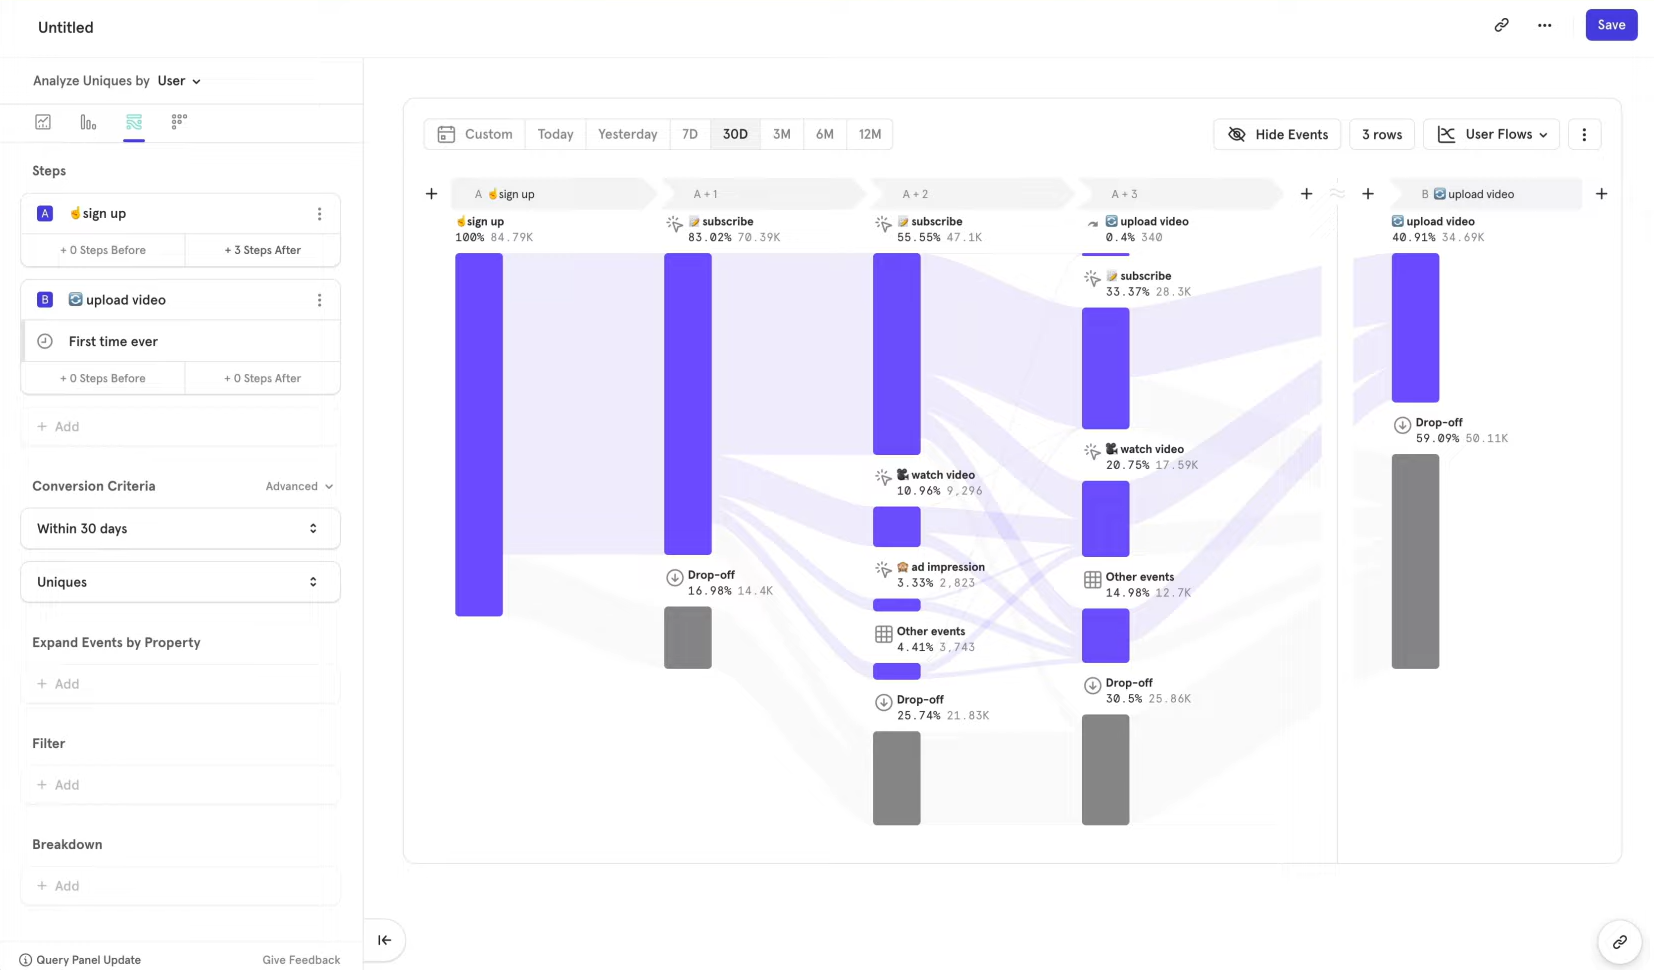Open the three-dot menu next to Save
Viewport: 1654px width, 970px height.
coord(1545,25)
